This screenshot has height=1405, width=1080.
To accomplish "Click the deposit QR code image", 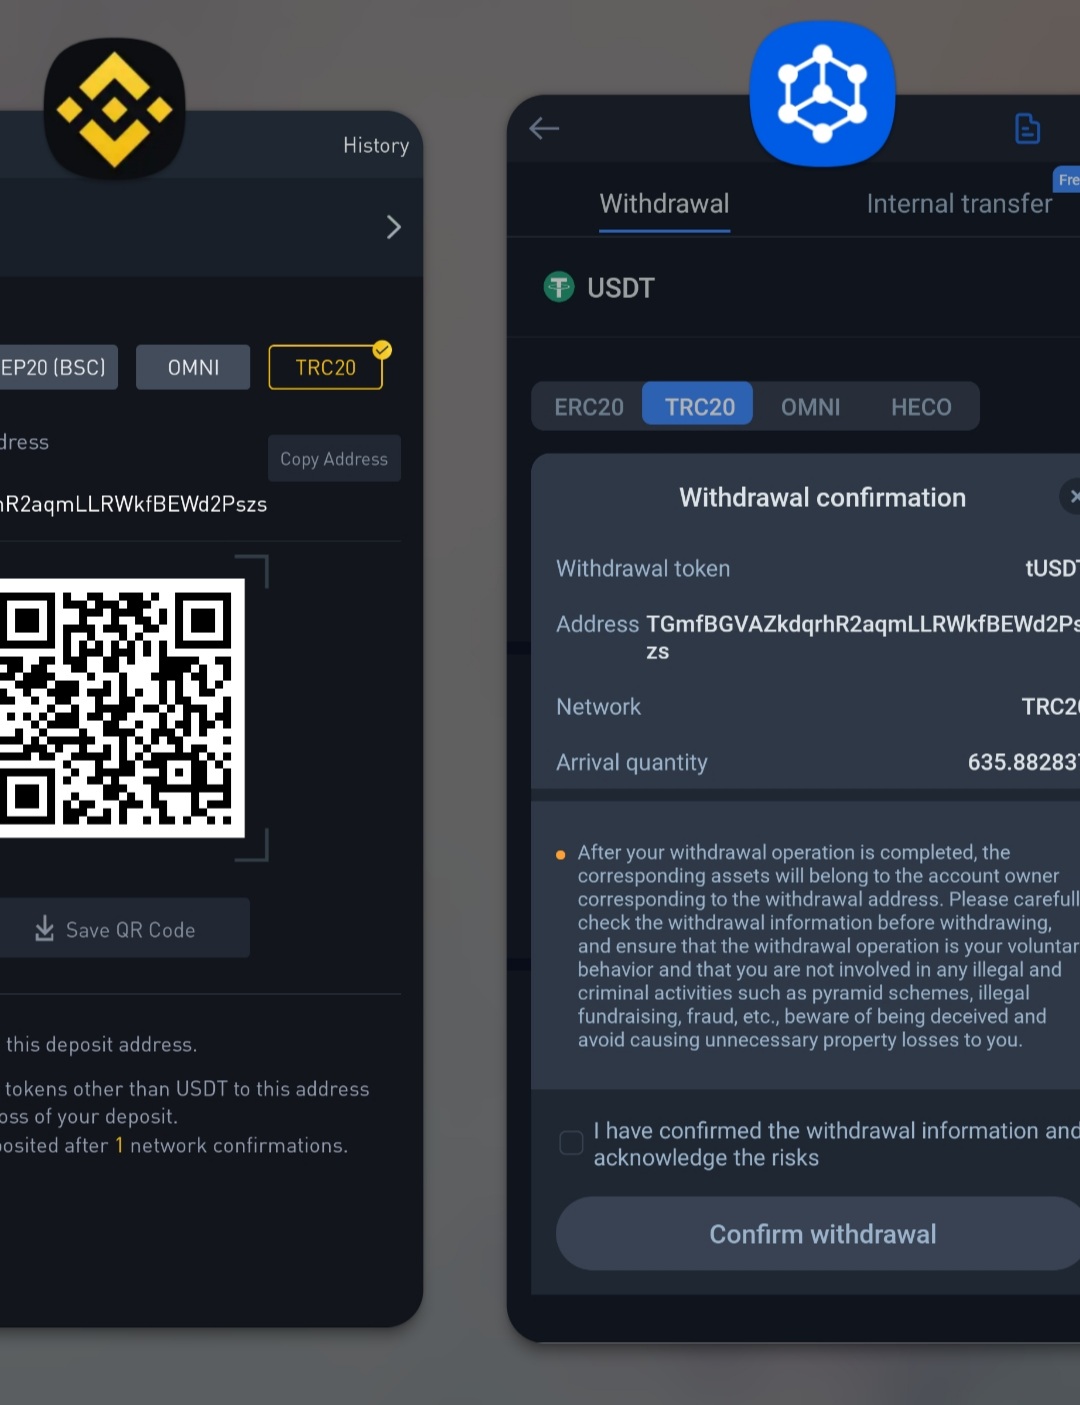I will [x=122, y=708].
